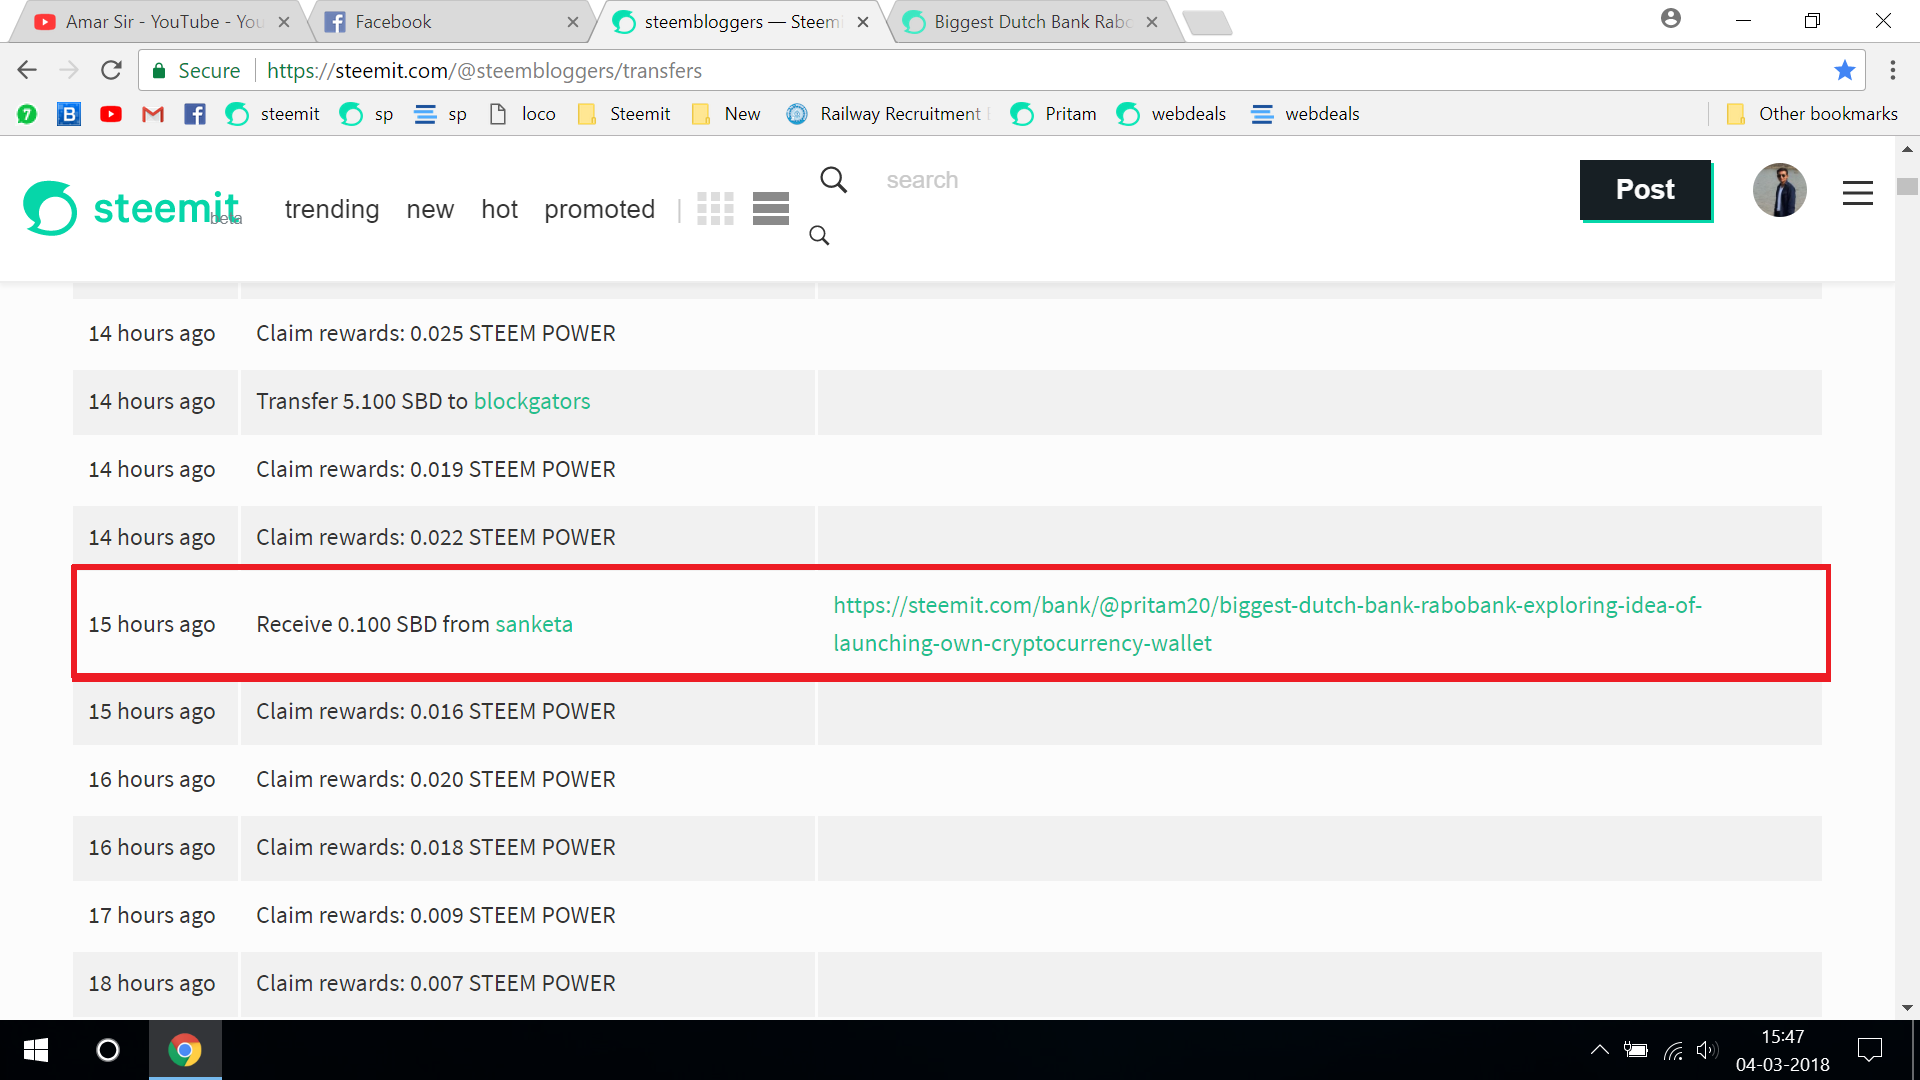Switch to list view layout icon
The image size is (1920, 1080).
771,208
